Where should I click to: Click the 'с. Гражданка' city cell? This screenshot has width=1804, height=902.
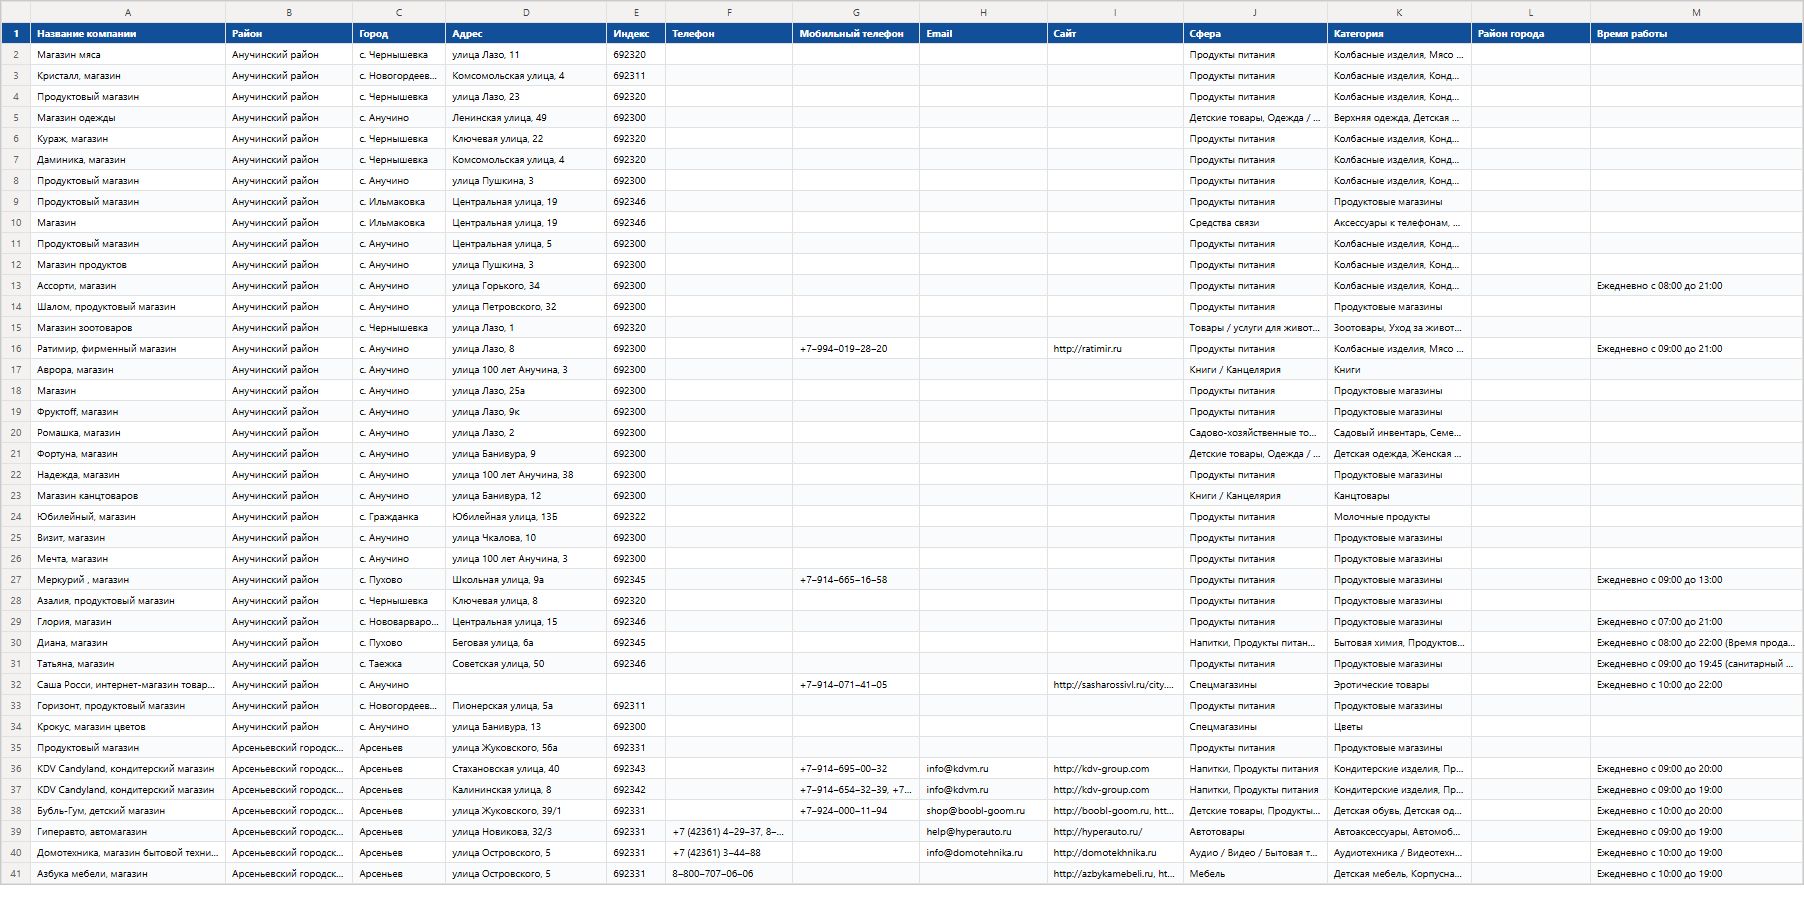point(399,517)
